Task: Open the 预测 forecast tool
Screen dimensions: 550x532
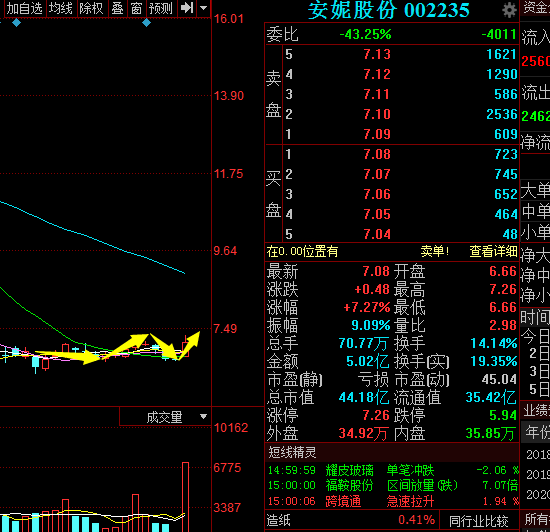Action: (x=161, y=8)
